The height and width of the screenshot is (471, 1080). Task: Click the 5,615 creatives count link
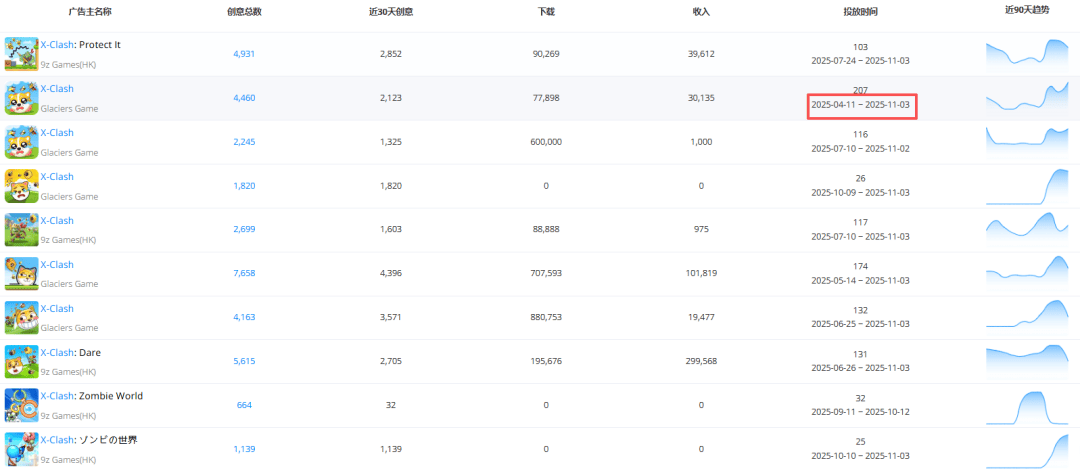coord(244,361)
